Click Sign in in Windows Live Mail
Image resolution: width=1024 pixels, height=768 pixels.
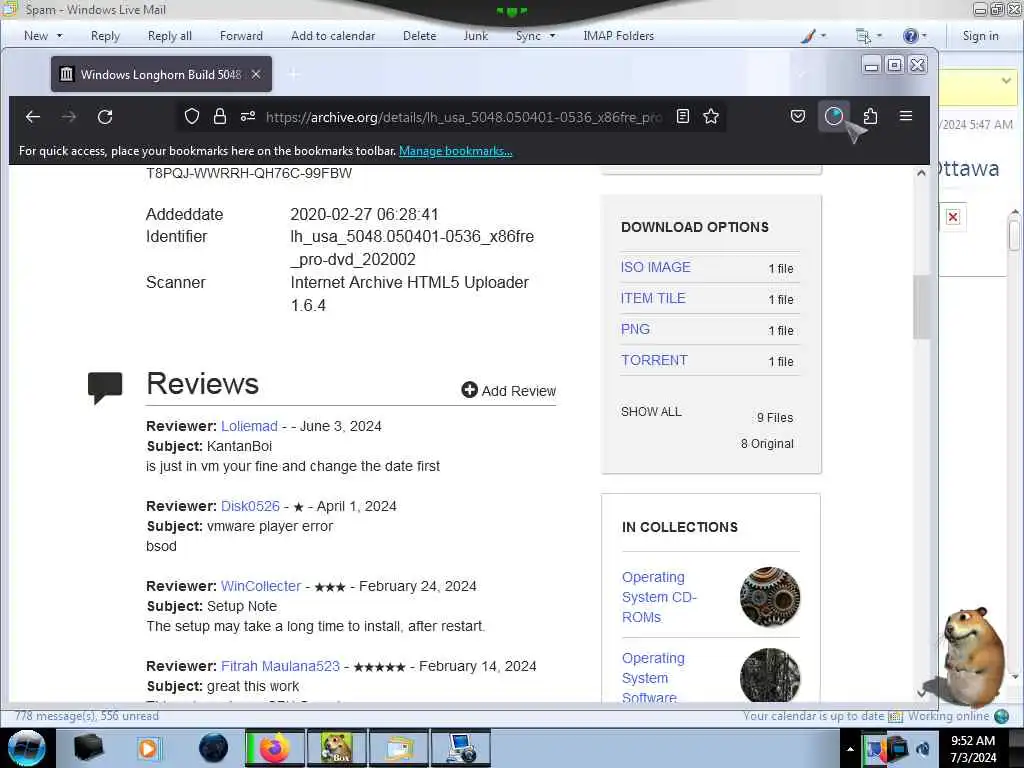pos(980,36)
